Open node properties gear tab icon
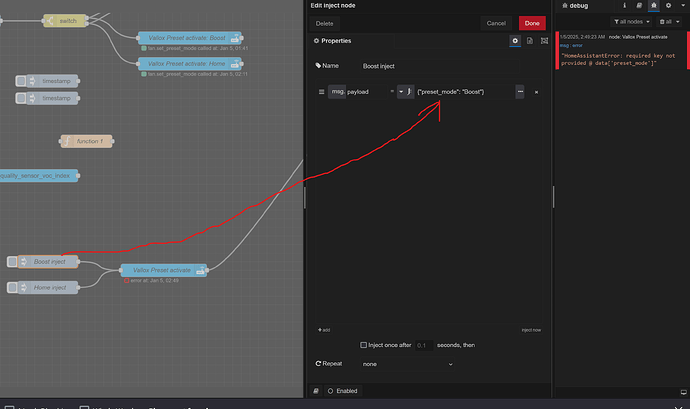The image size is (690, 409). [x=515, y=41]
